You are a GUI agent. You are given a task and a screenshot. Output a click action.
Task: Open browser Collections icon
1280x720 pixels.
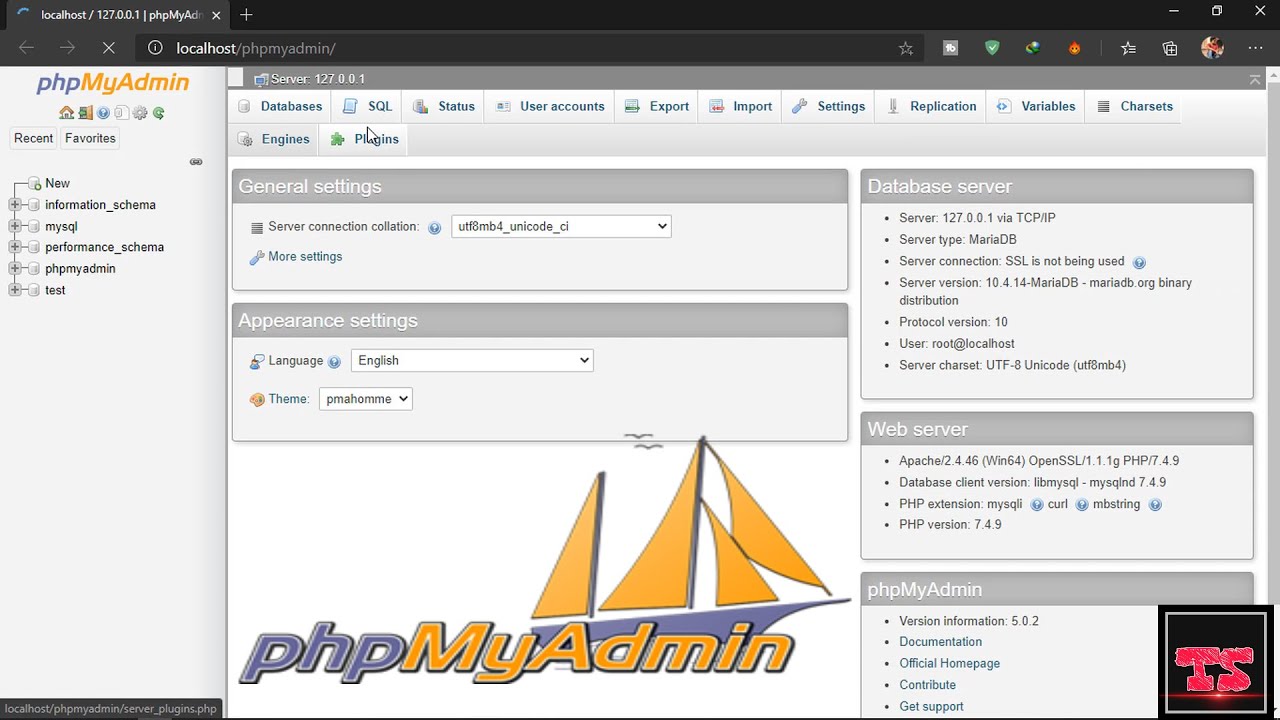point(1170,48)
